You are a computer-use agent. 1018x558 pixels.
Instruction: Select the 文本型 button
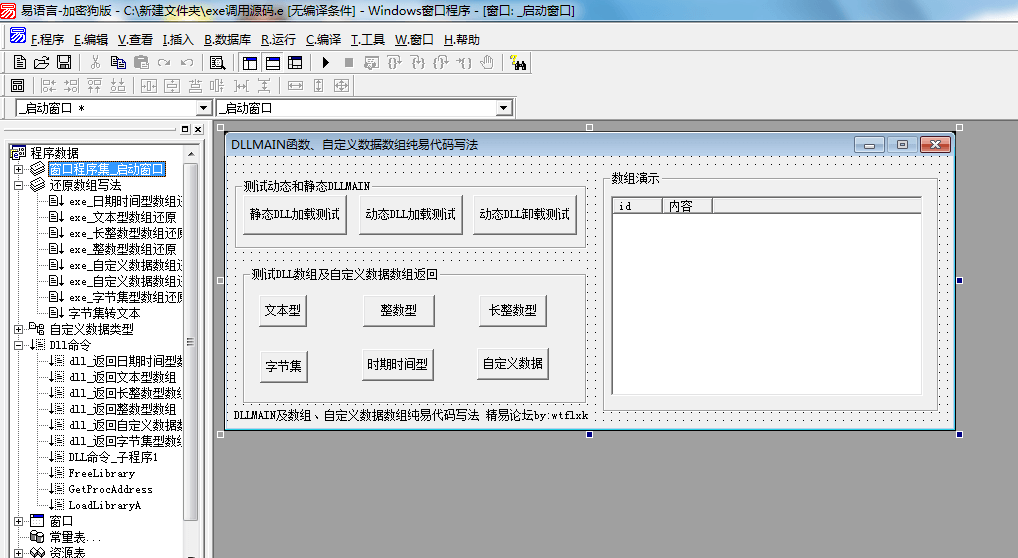tap(282, 311)
